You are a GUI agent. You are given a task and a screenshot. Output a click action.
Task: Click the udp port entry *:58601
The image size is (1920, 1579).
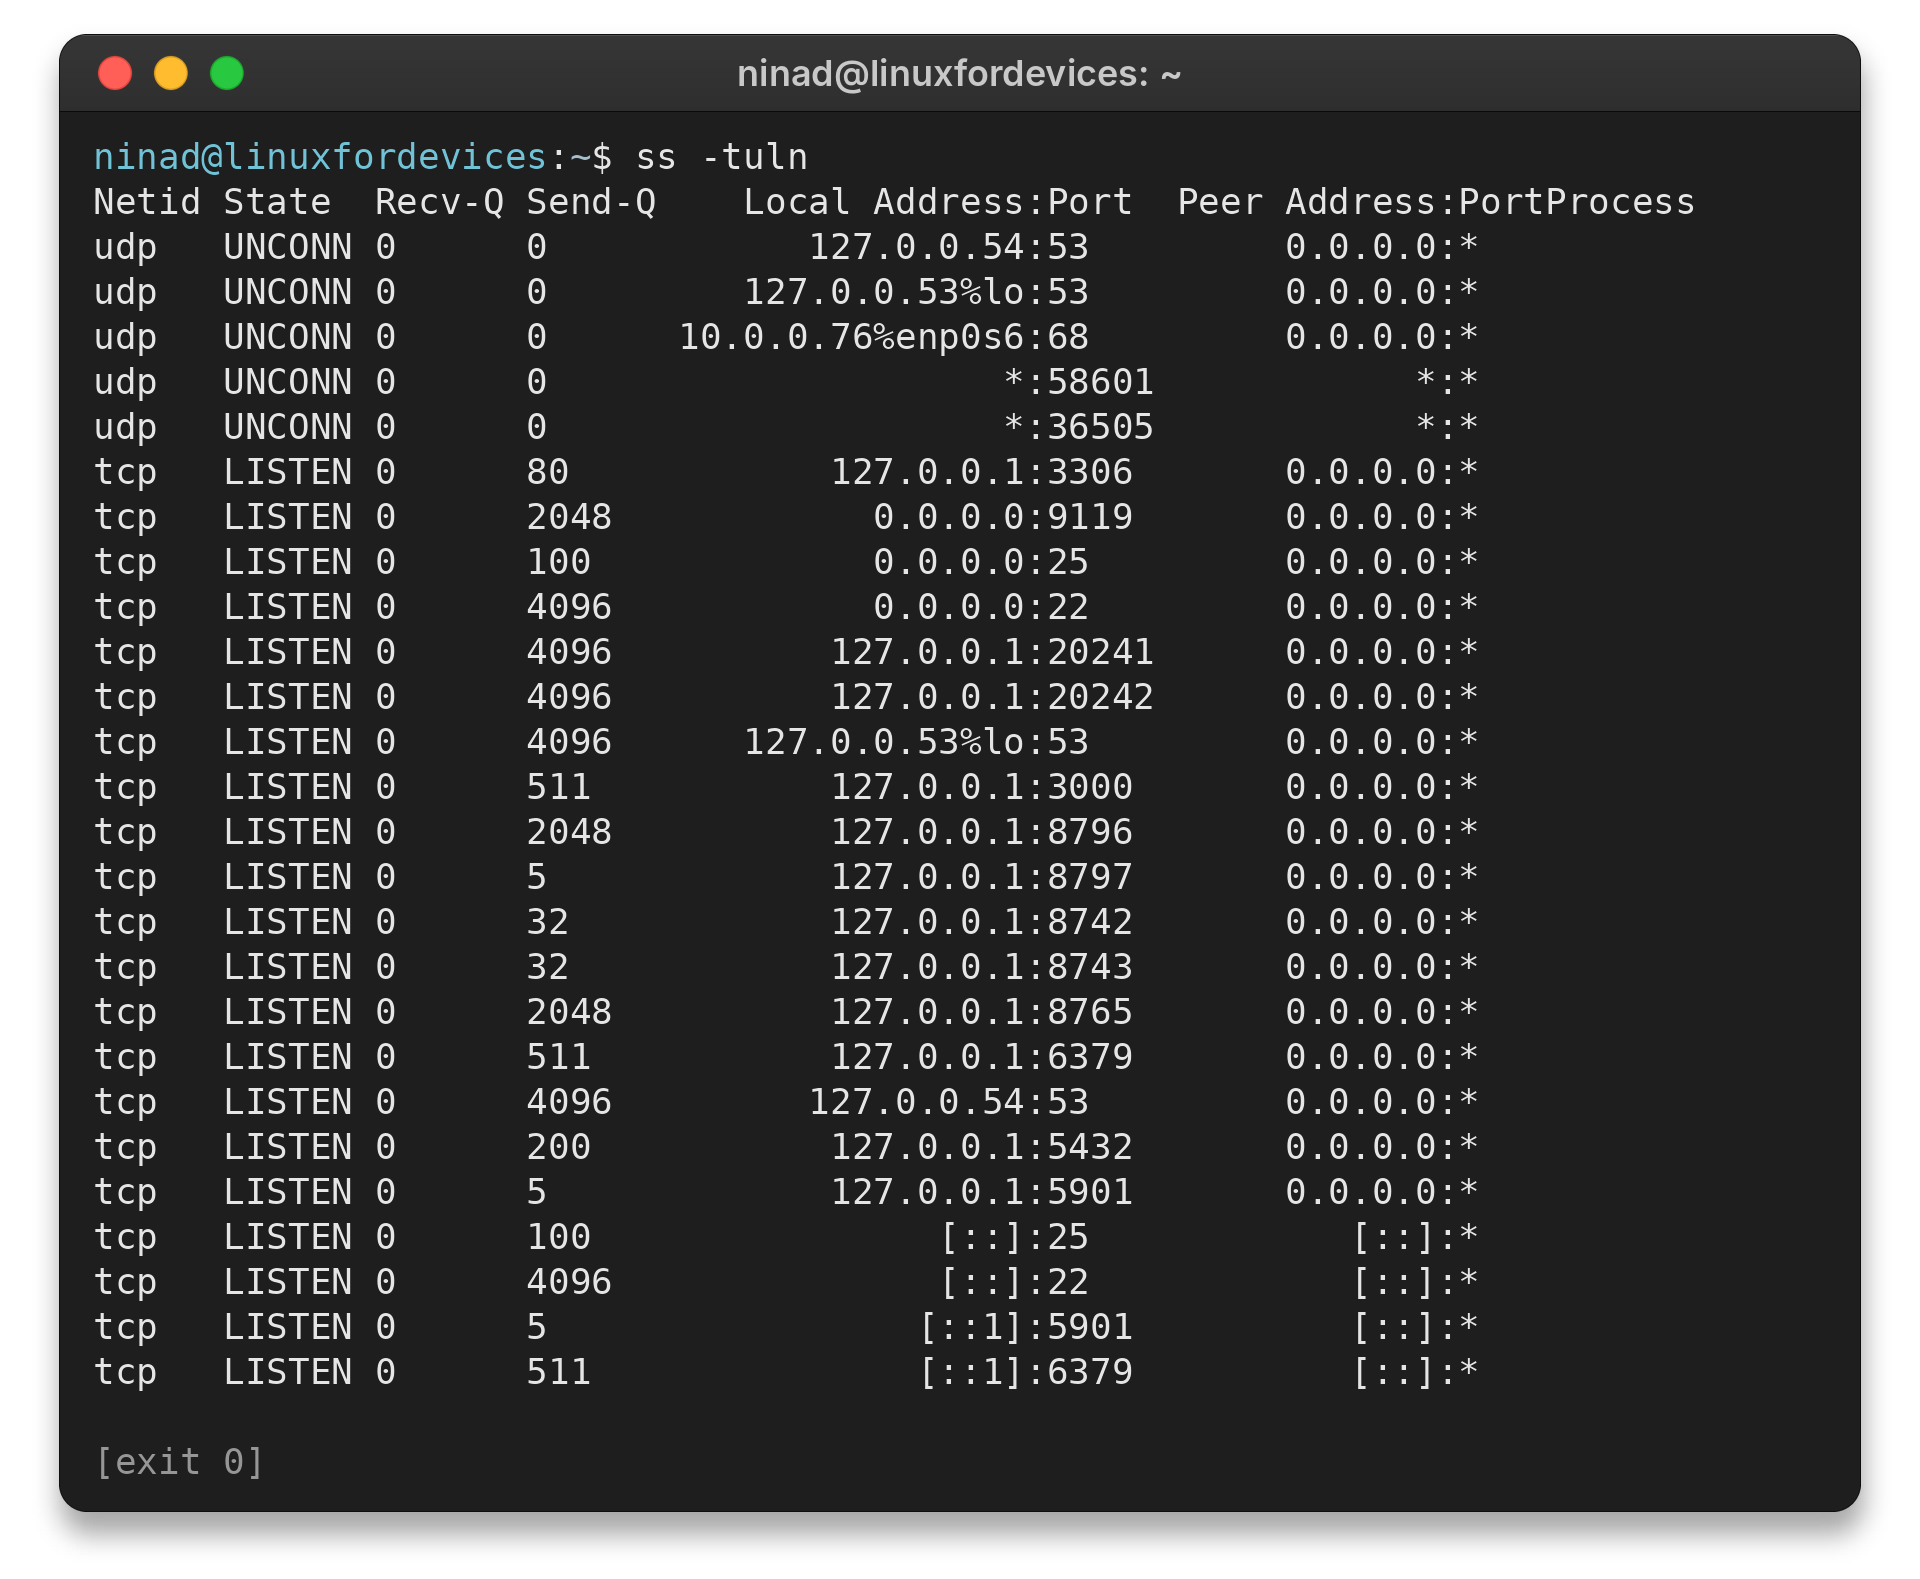[1078, 382]
